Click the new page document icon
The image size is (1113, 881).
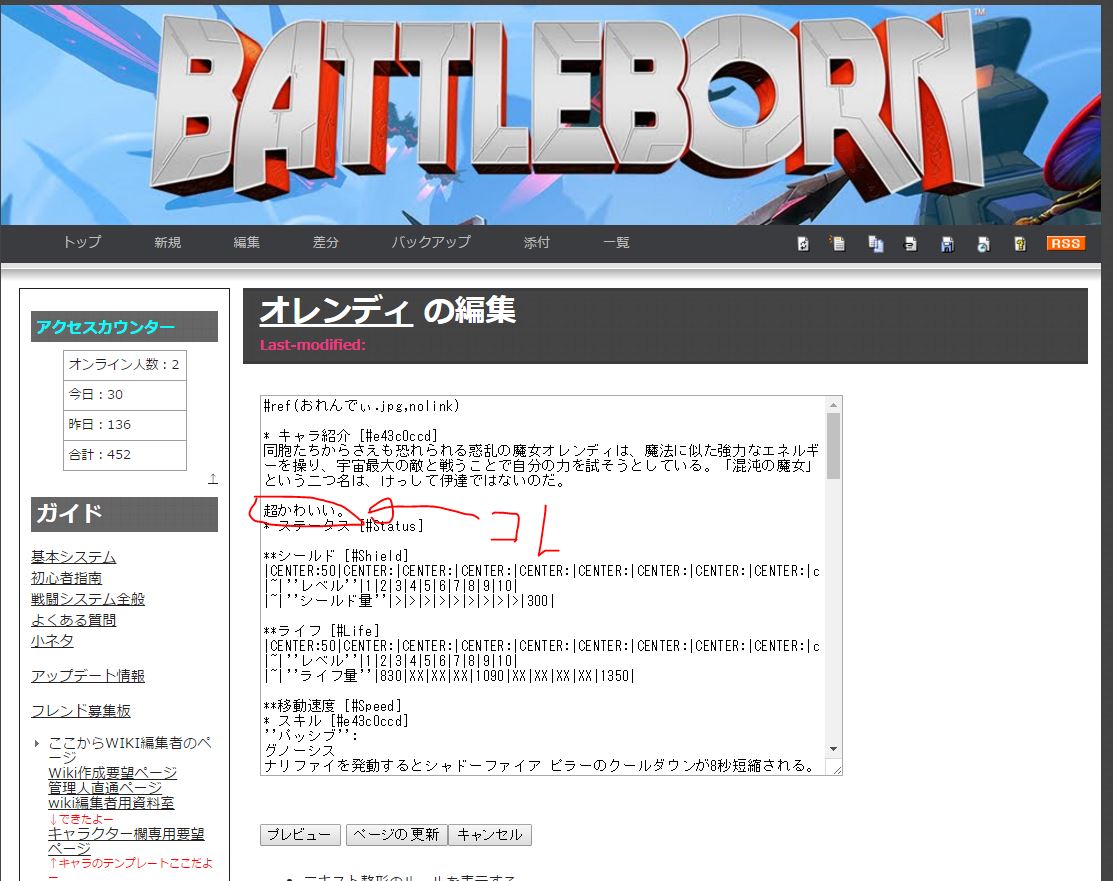[x=838, y=243]
